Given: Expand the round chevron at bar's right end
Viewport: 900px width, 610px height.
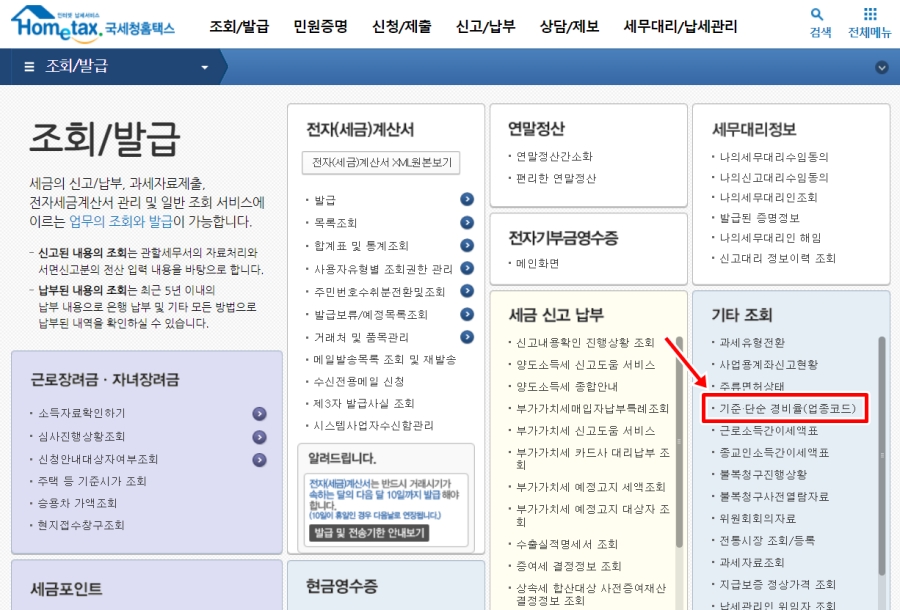Looking at the screenshot, I should click(882, 67).
